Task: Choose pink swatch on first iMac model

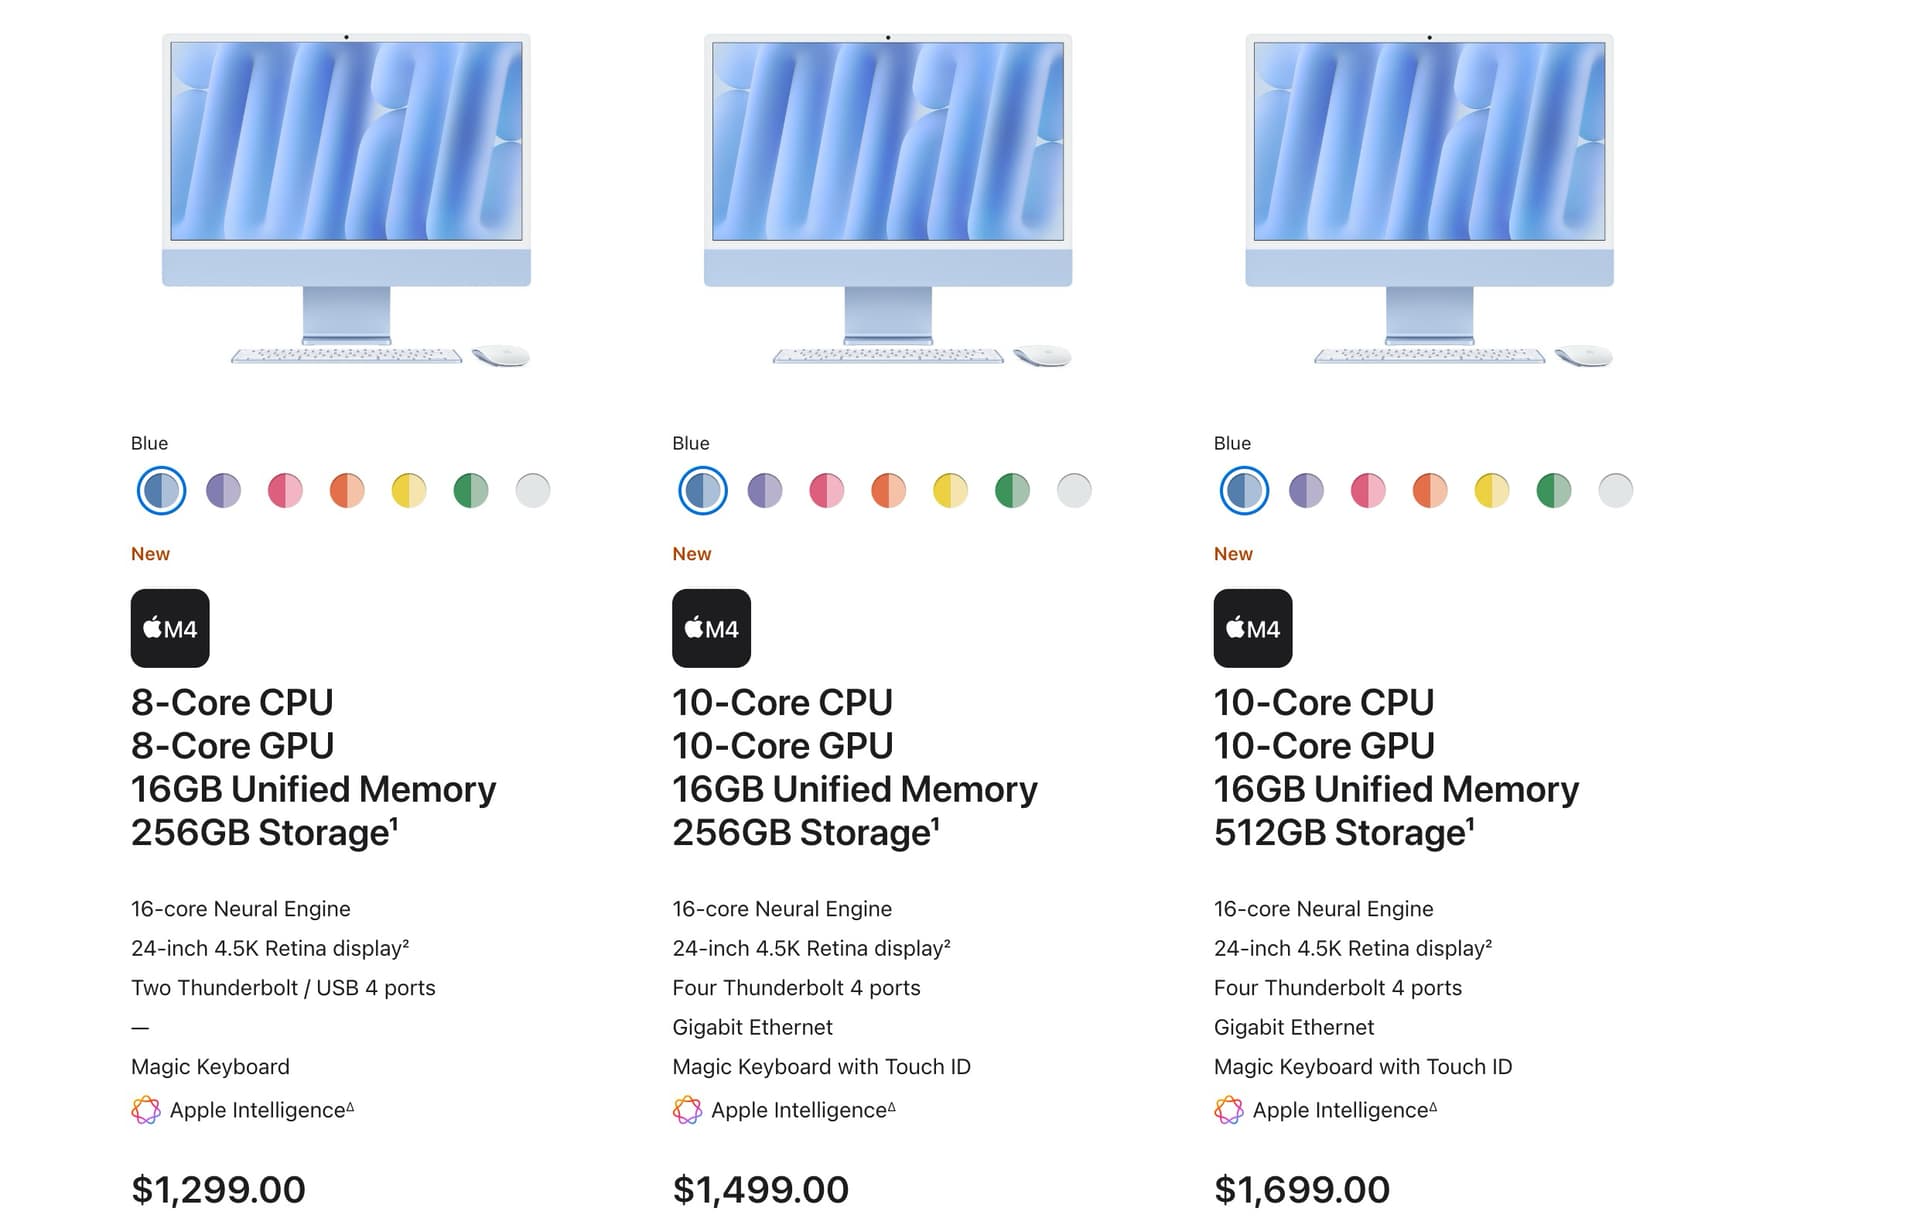Action: (285, 491)
